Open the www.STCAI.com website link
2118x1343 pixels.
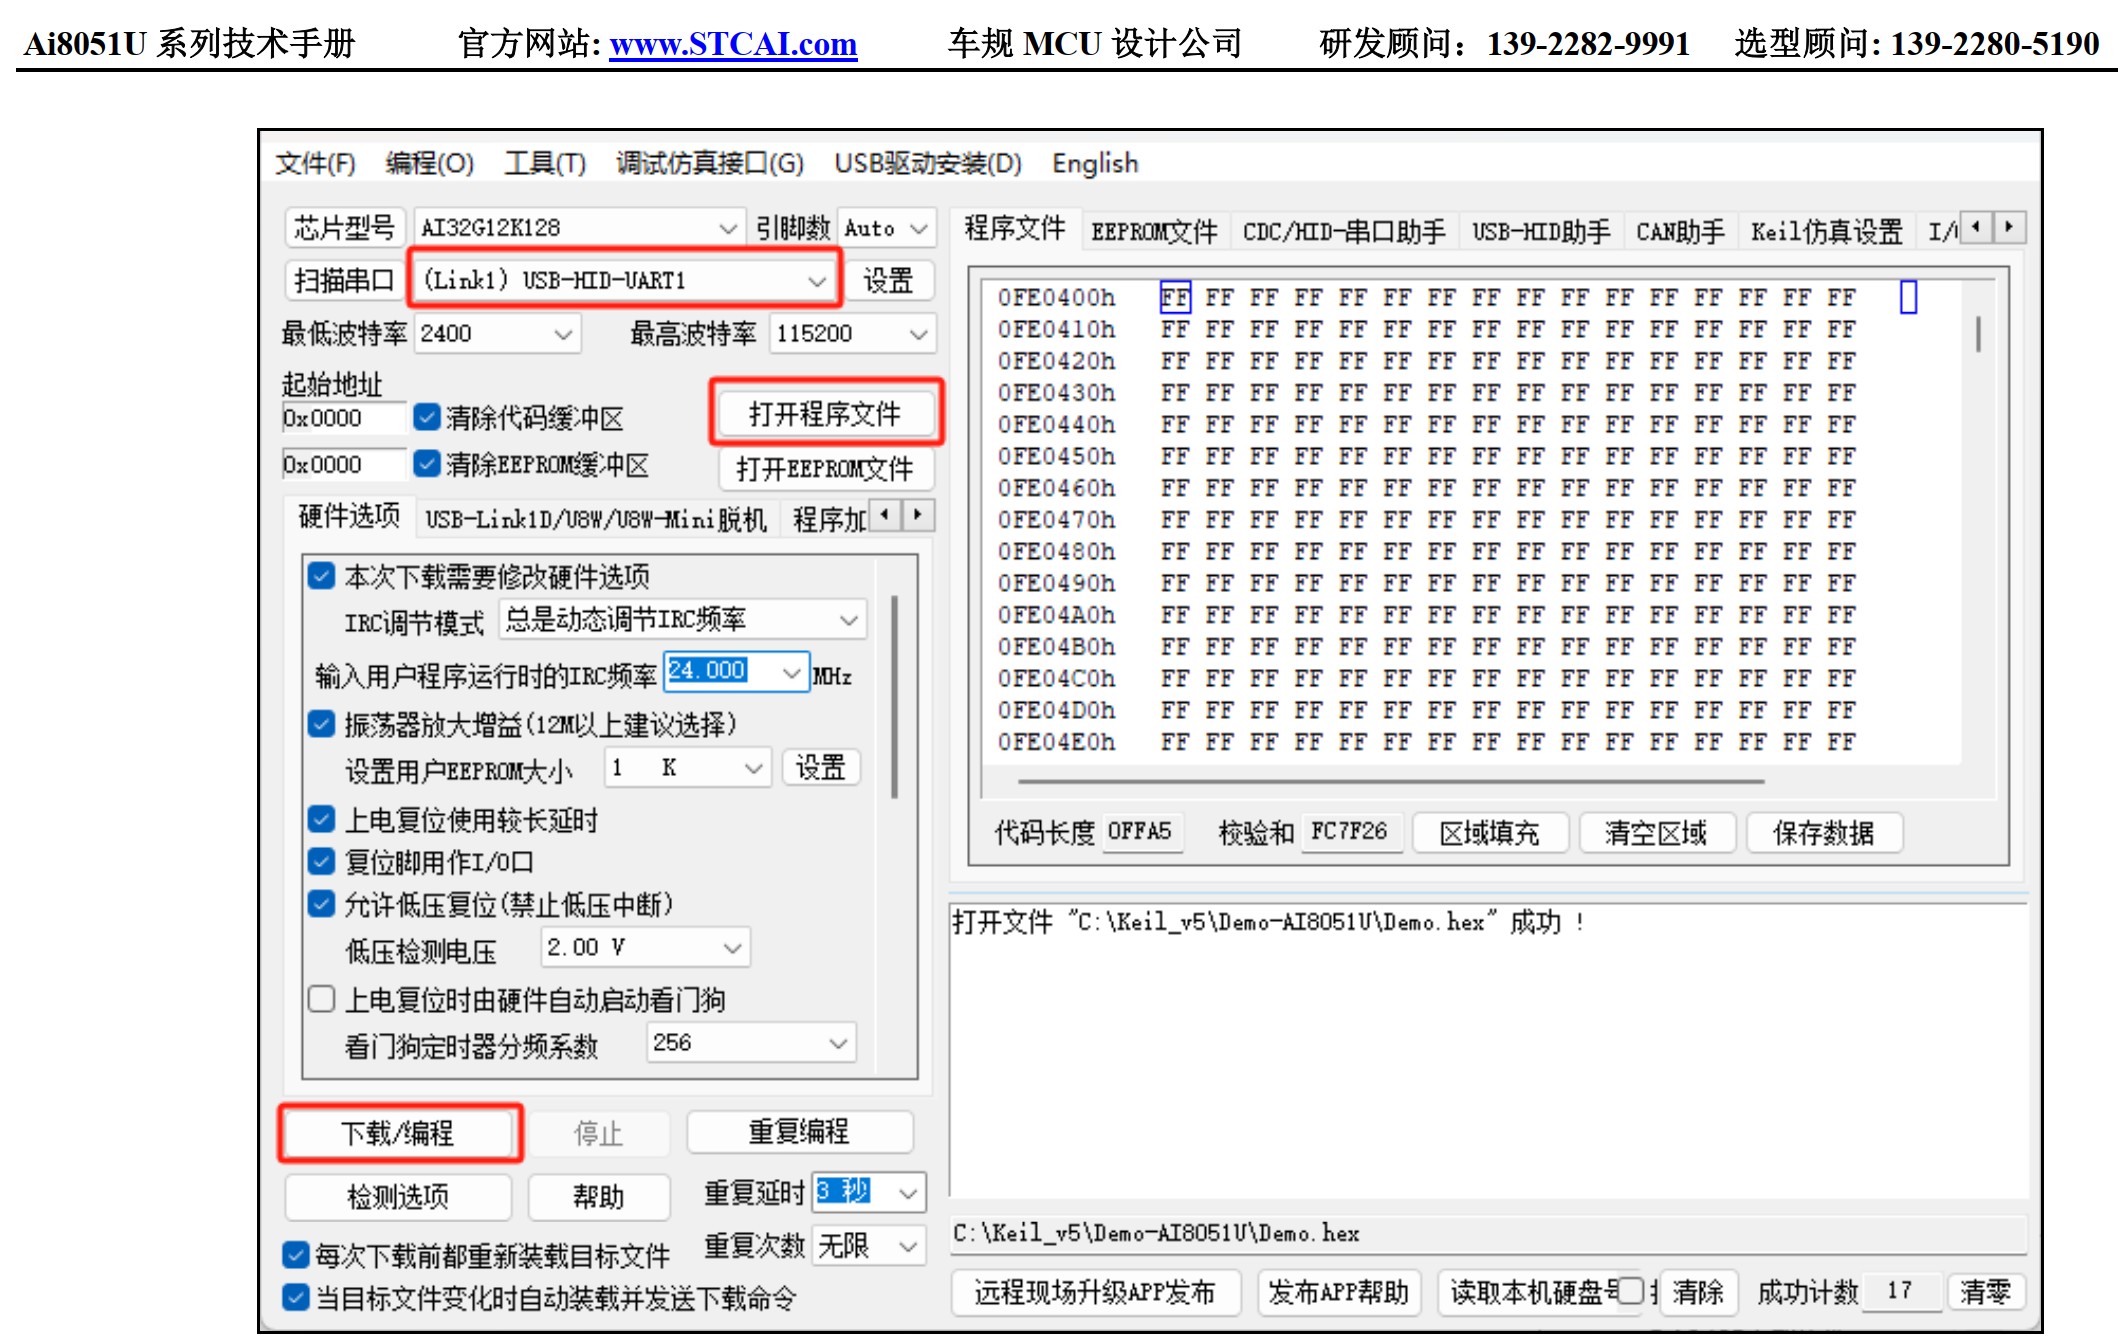pyautogui.click(x=733, y=44)
